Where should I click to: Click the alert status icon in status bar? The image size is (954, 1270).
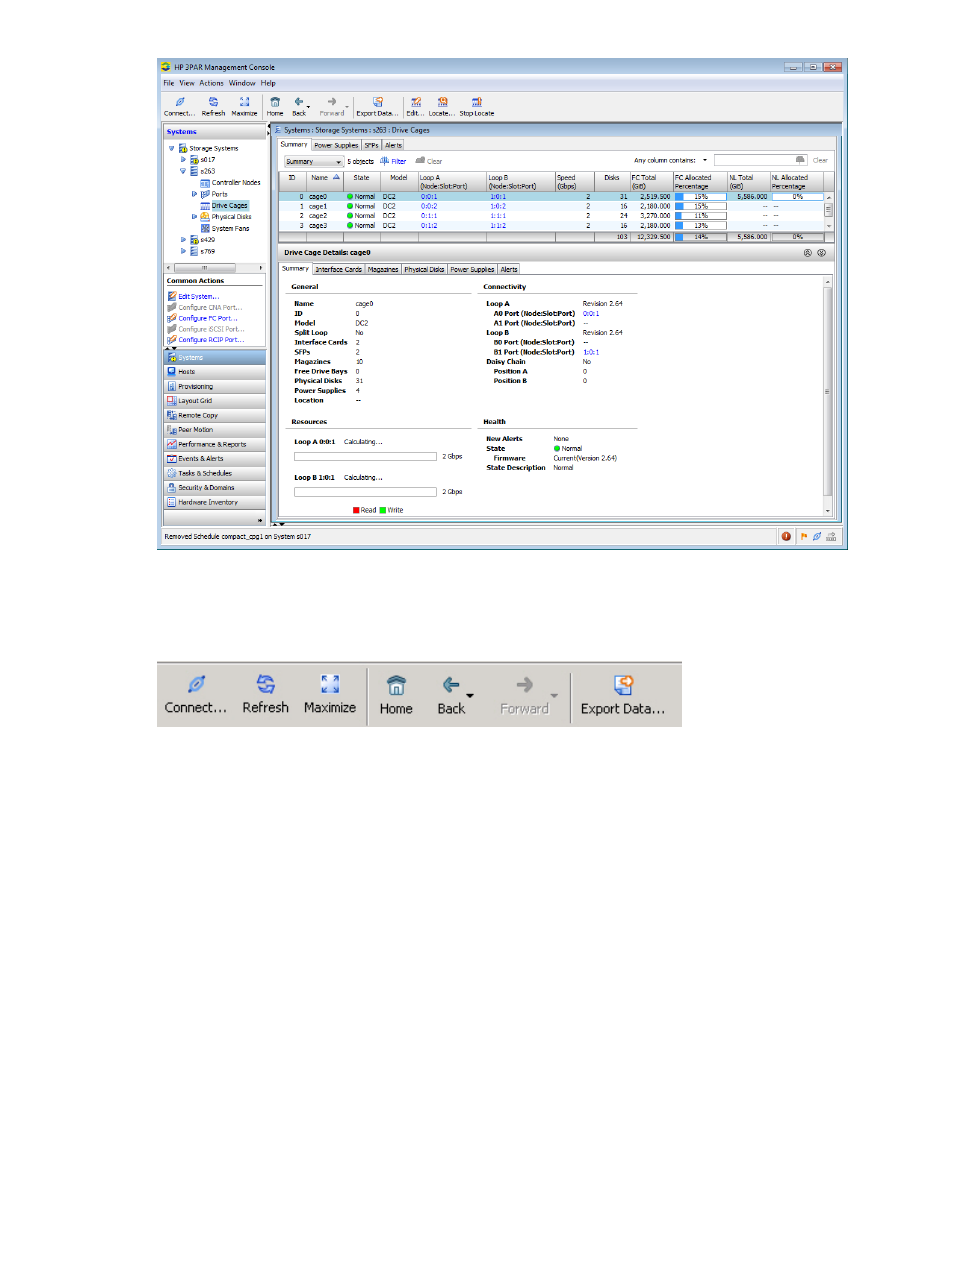786,536
